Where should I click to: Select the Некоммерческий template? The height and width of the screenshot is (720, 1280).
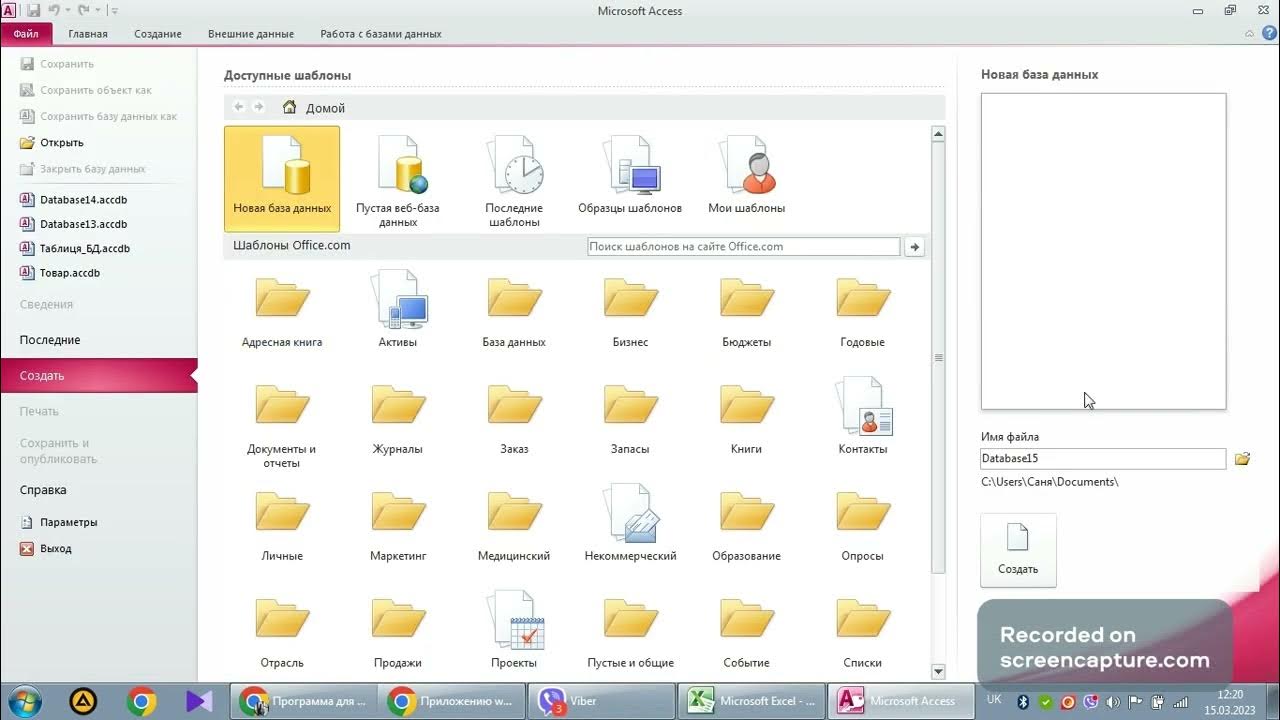pos(630,523)
